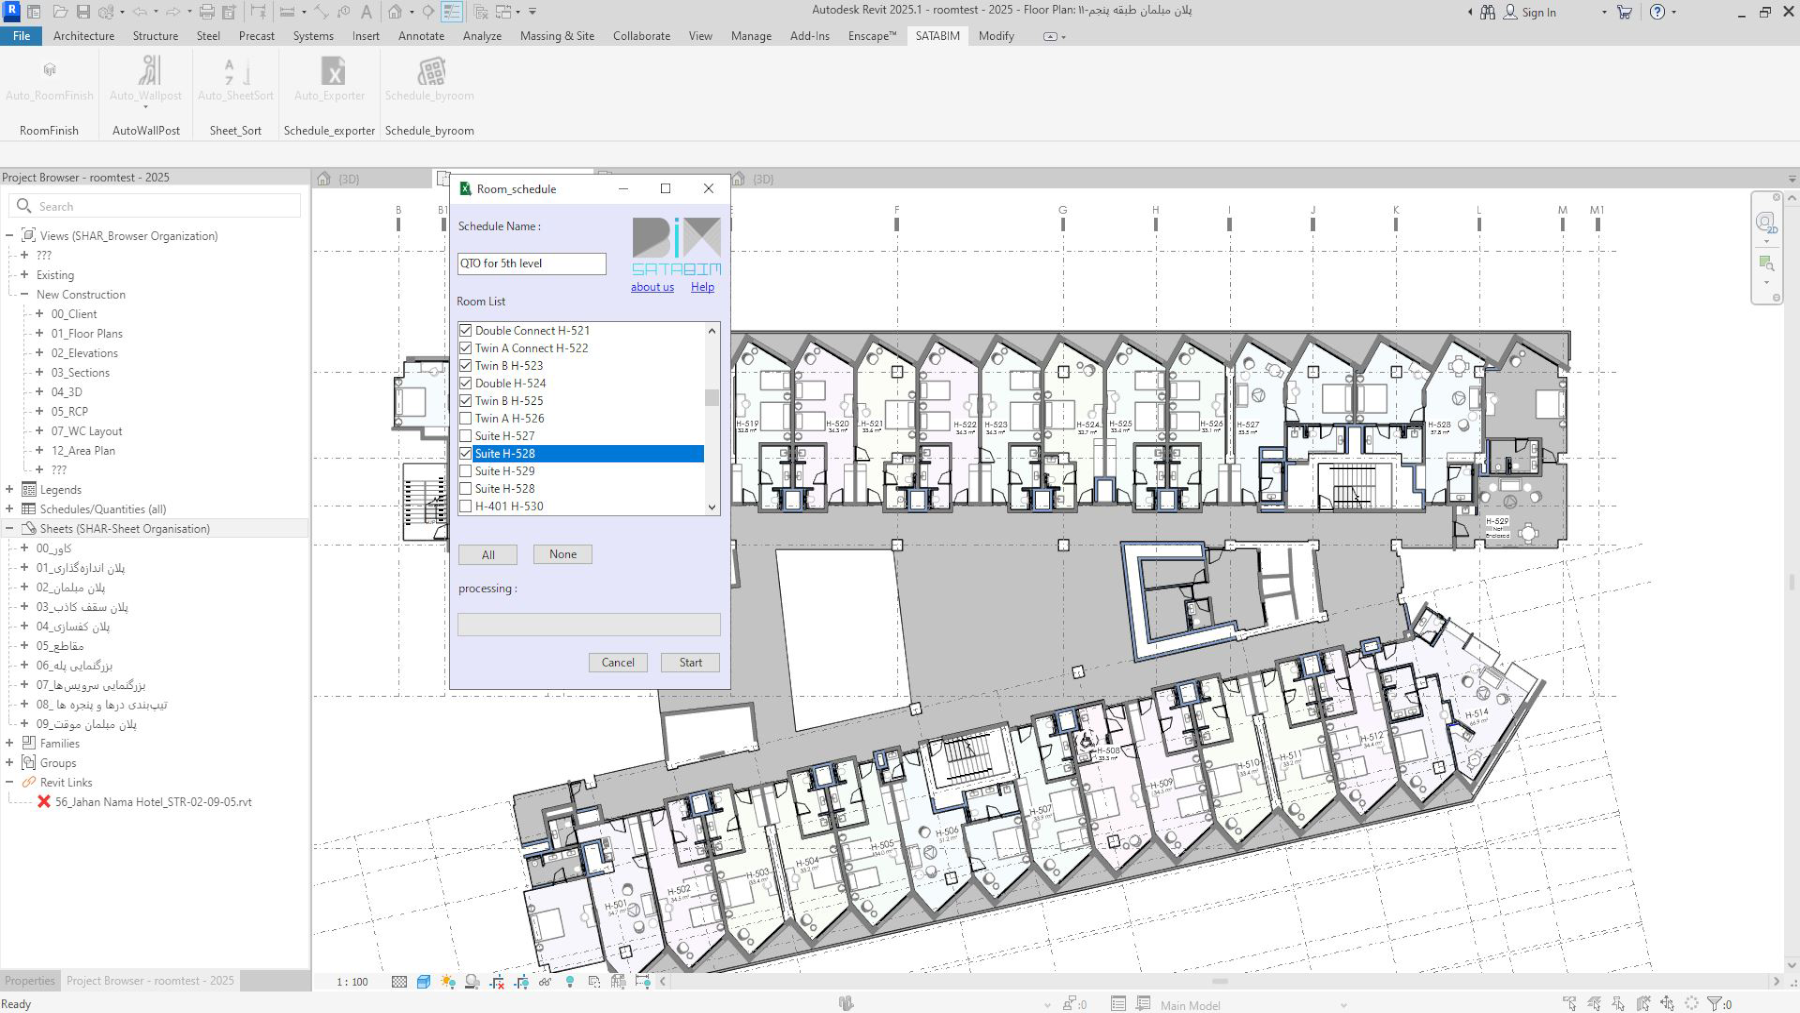Click the 2D steering wheel navigation icon

coord(1766,222)
